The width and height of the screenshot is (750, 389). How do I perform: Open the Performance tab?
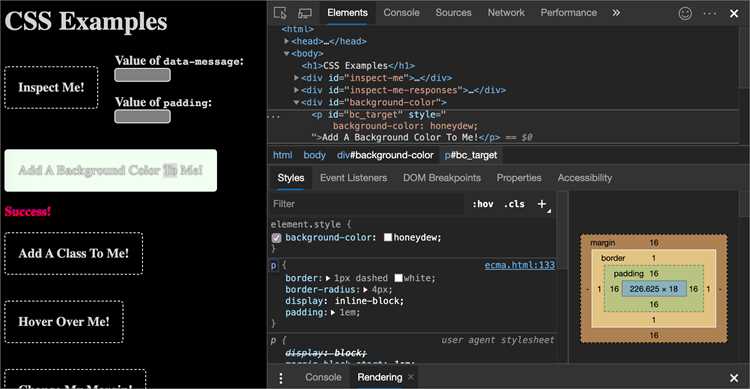[569, 13]
